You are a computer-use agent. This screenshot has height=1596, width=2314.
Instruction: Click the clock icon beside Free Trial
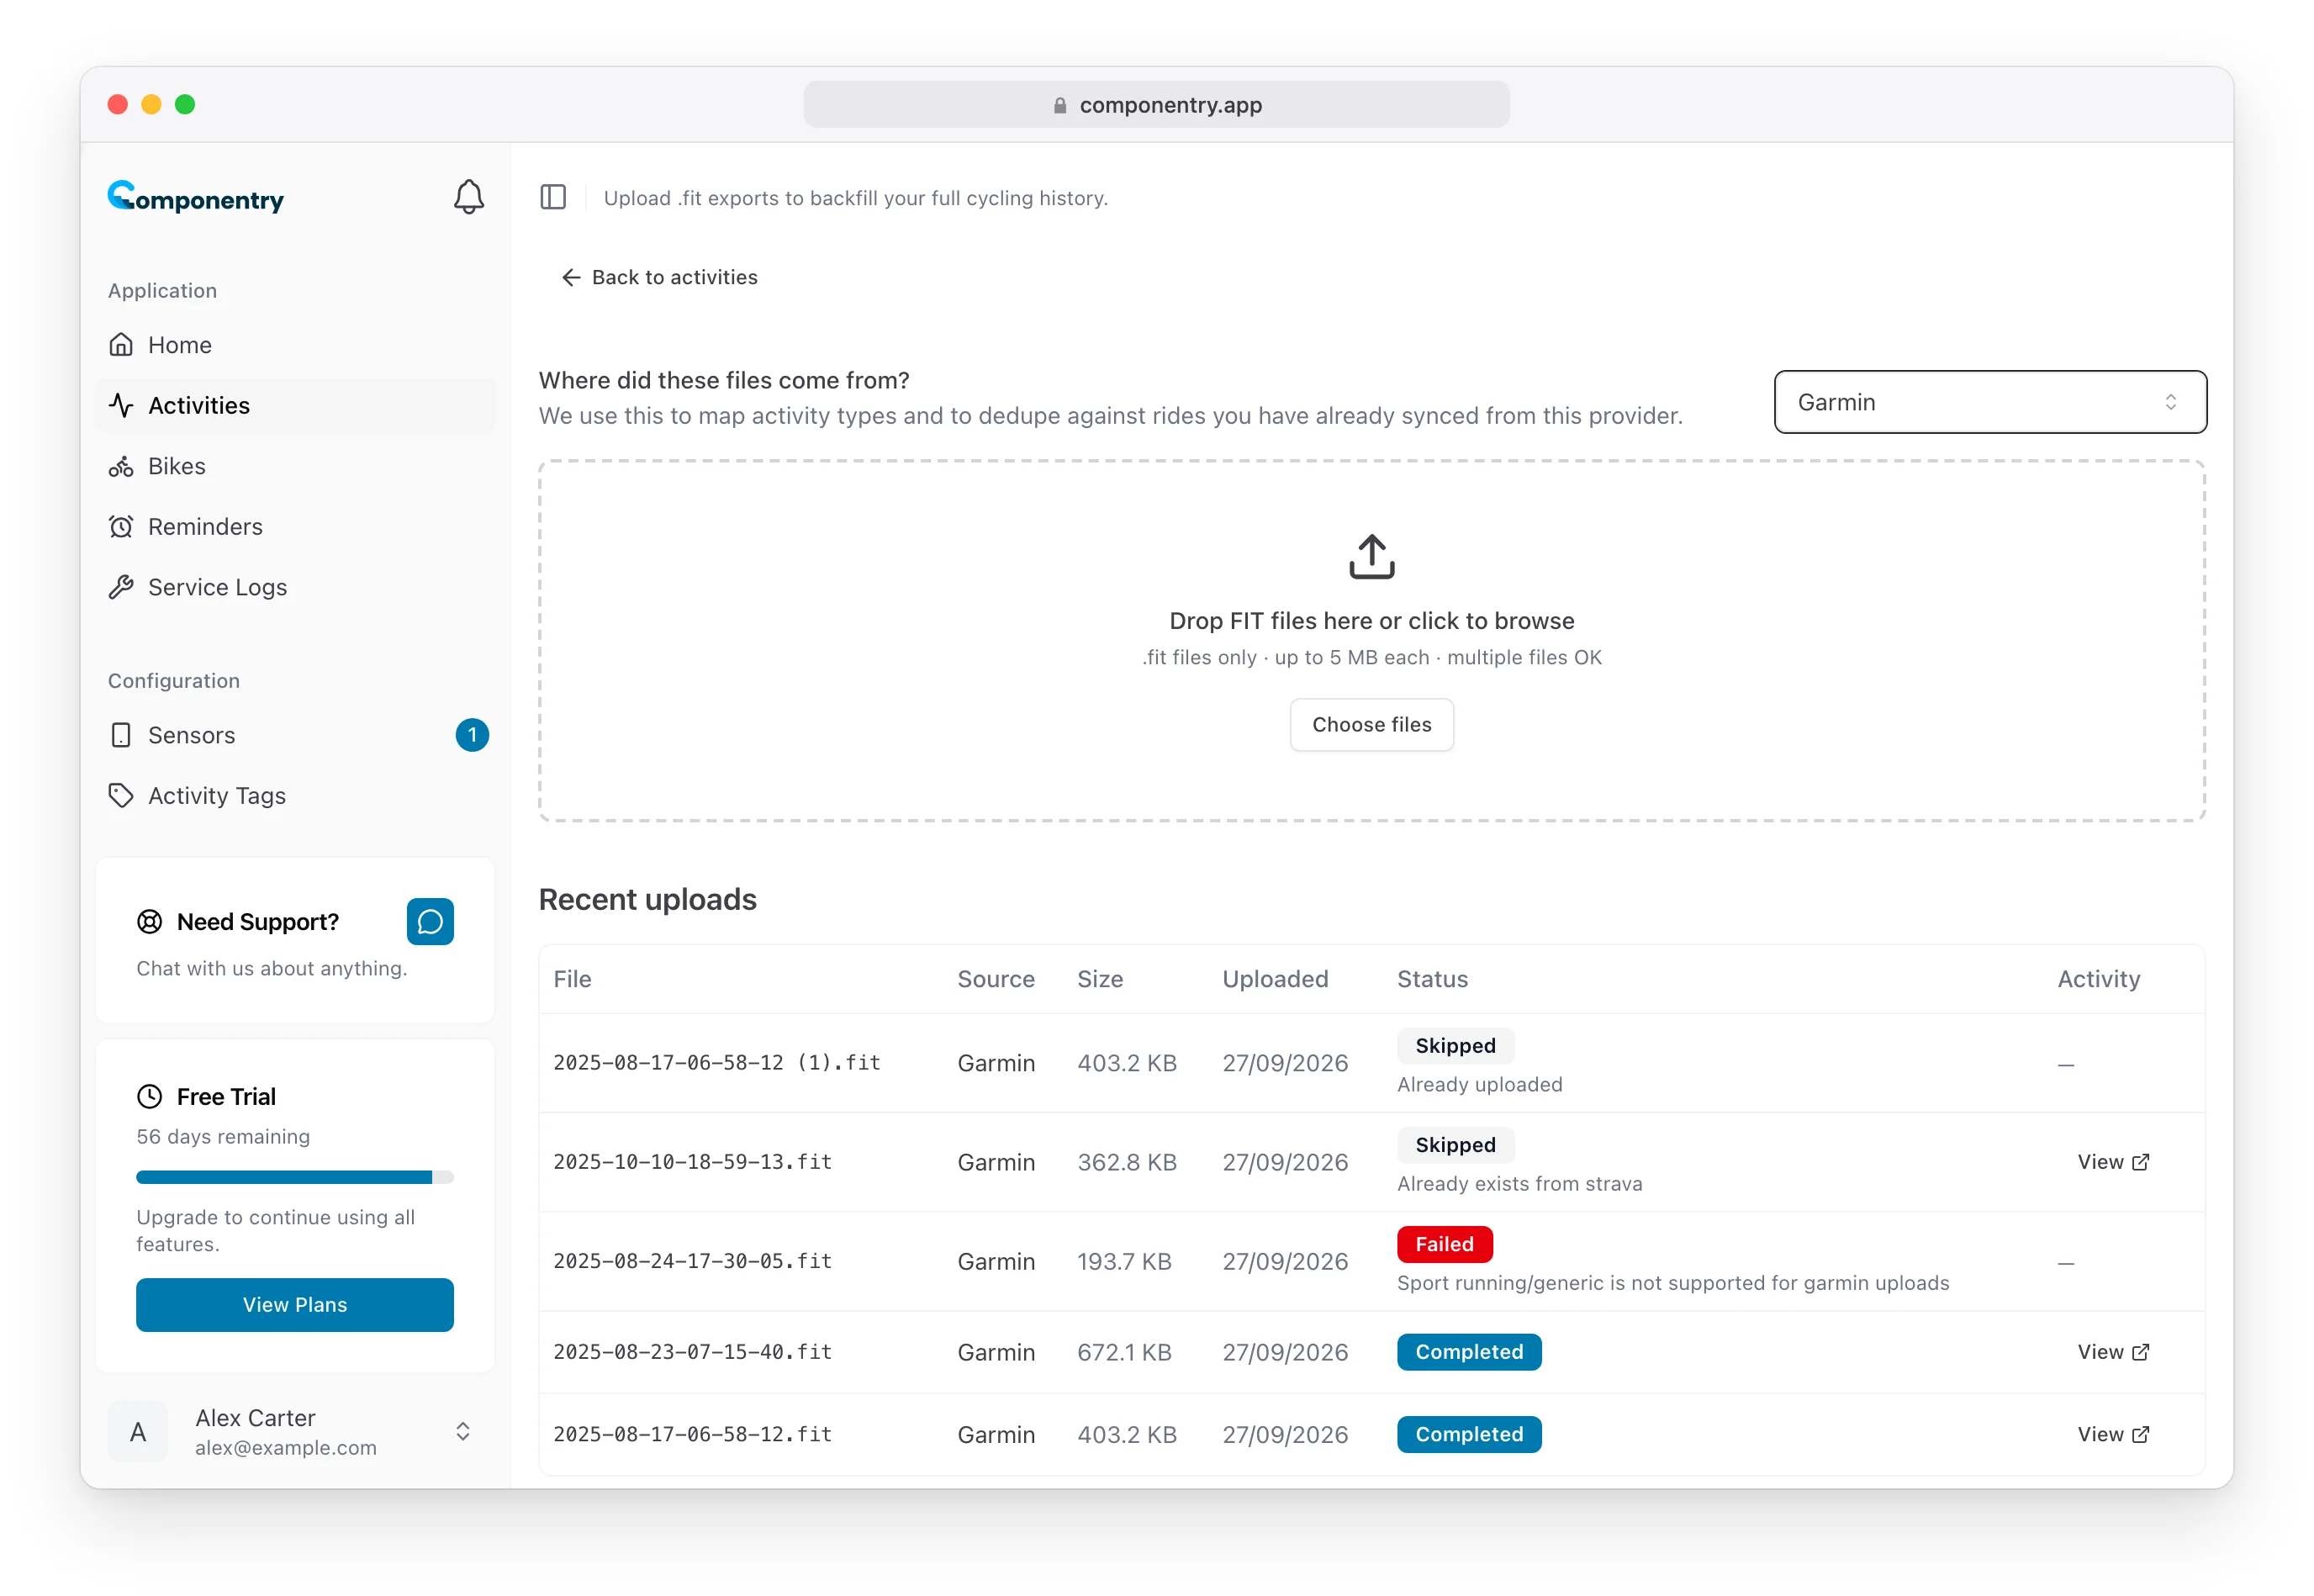pos(149,1096)
